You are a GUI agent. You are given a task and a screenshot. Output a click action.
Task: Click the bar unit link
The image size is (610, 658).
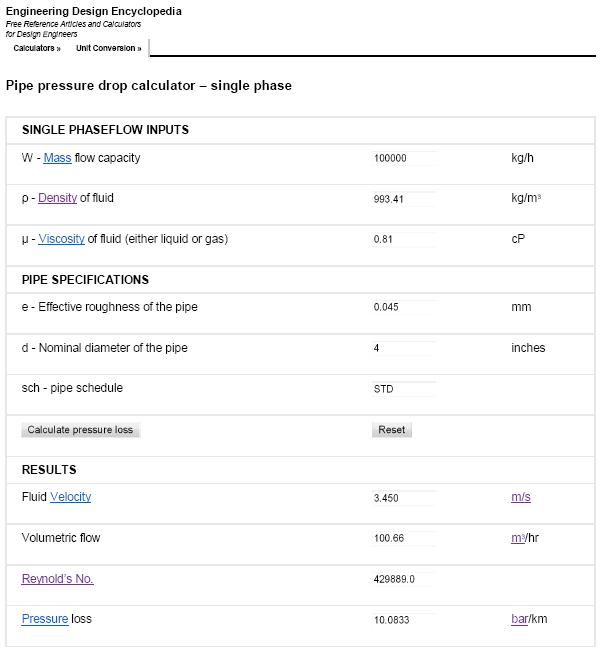pos(519,619)
